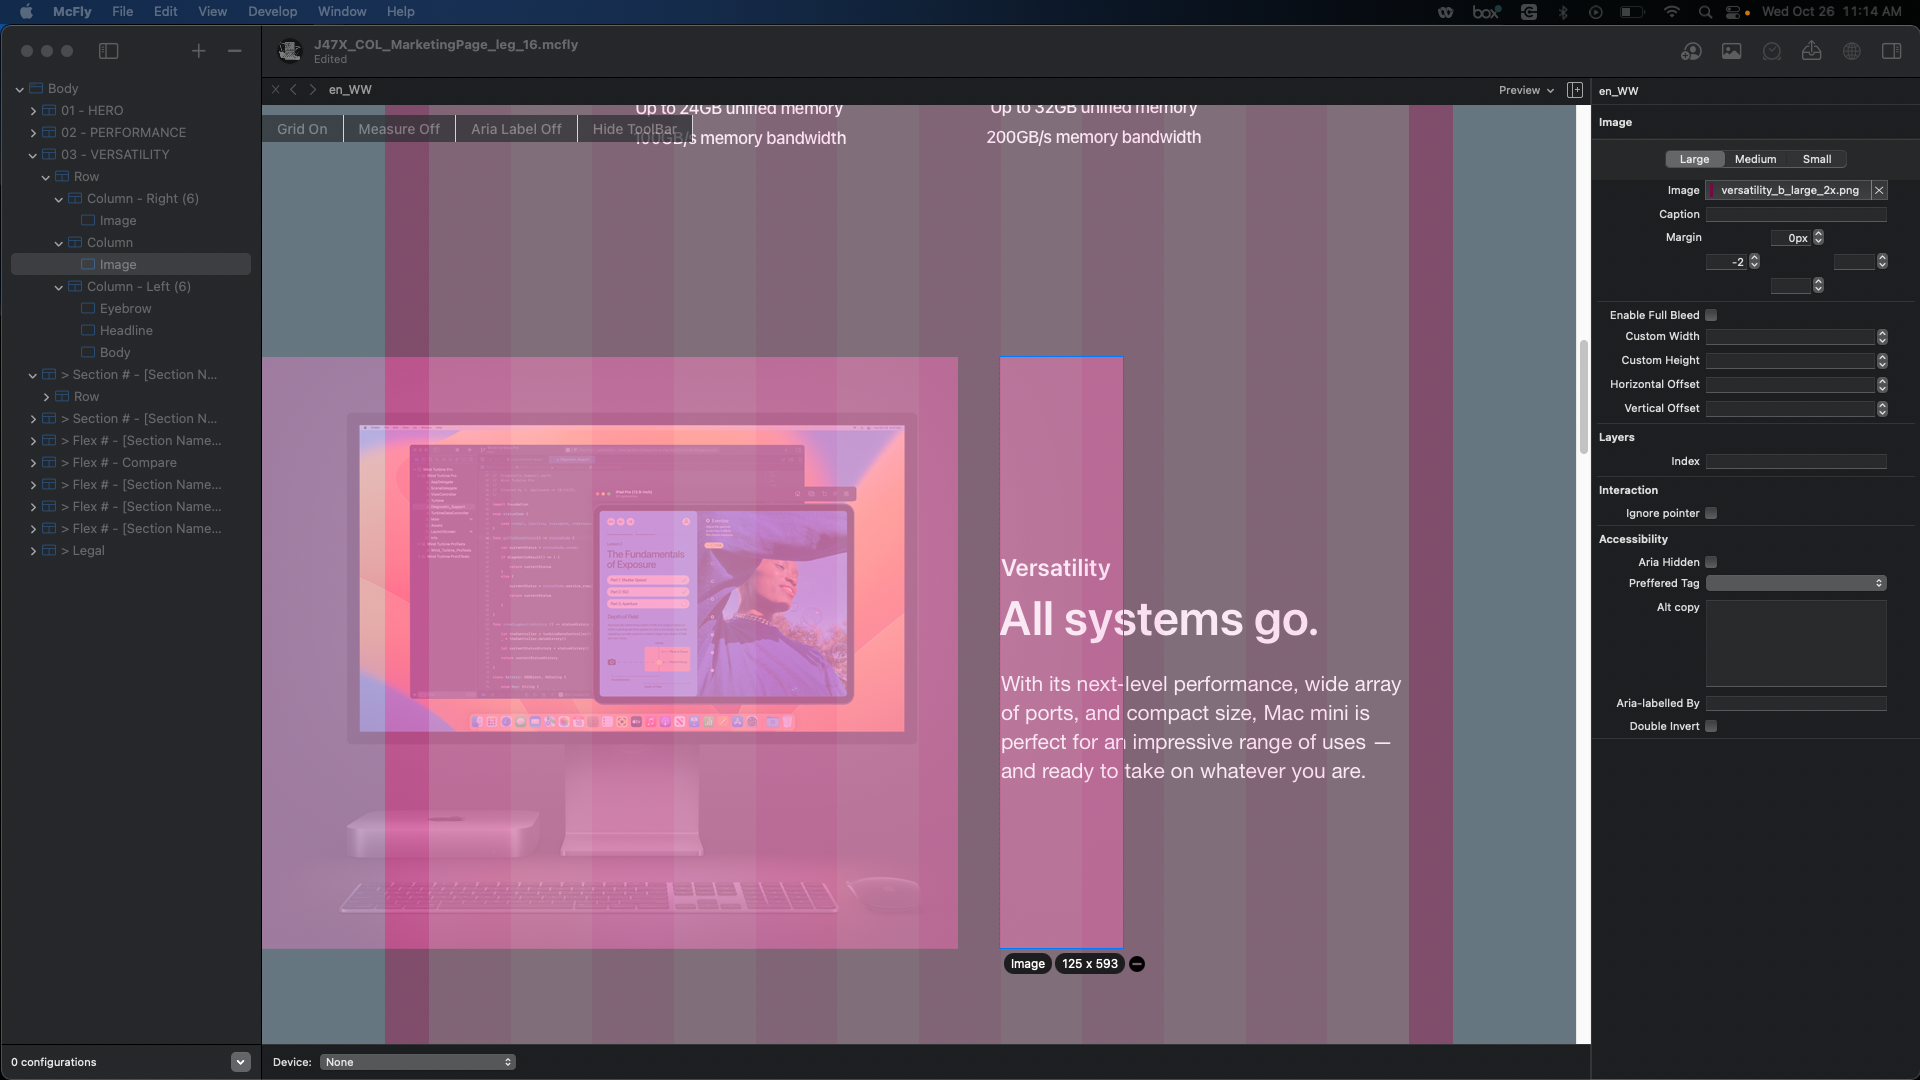Open the Develop menu

272,11
